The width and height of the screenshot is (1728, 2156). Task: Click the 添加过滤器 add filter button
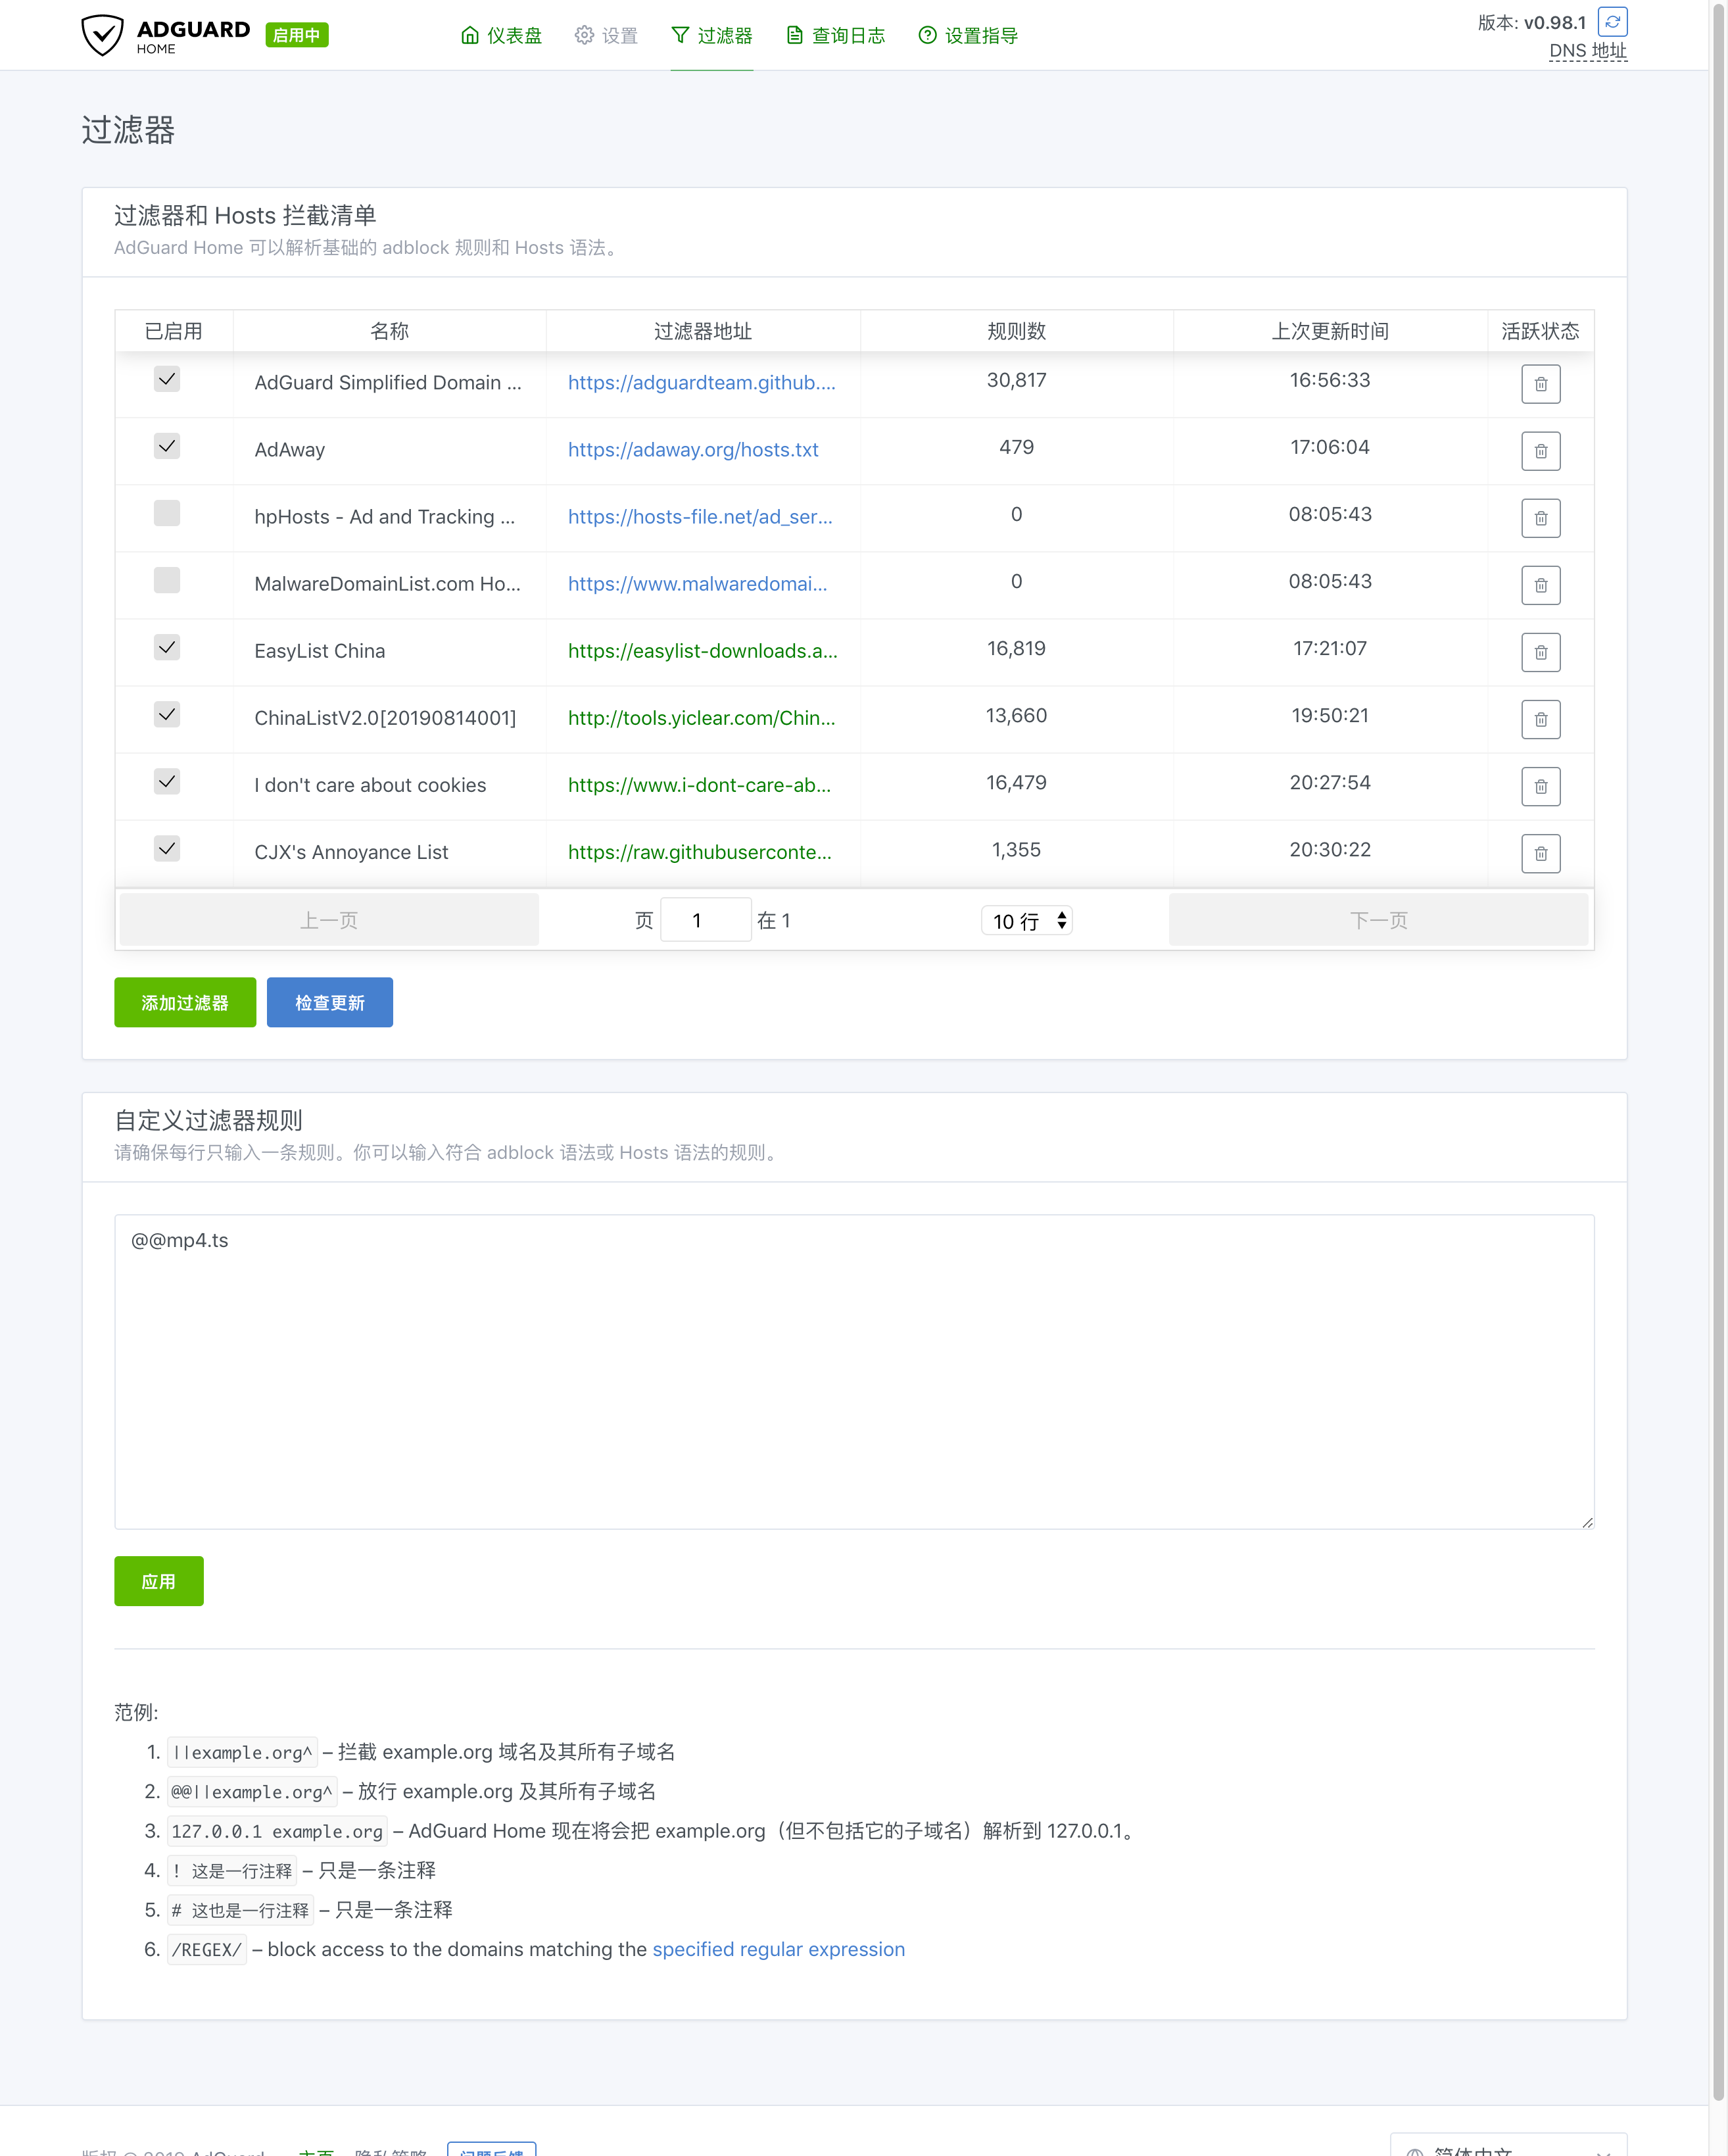click(185, 1002)
